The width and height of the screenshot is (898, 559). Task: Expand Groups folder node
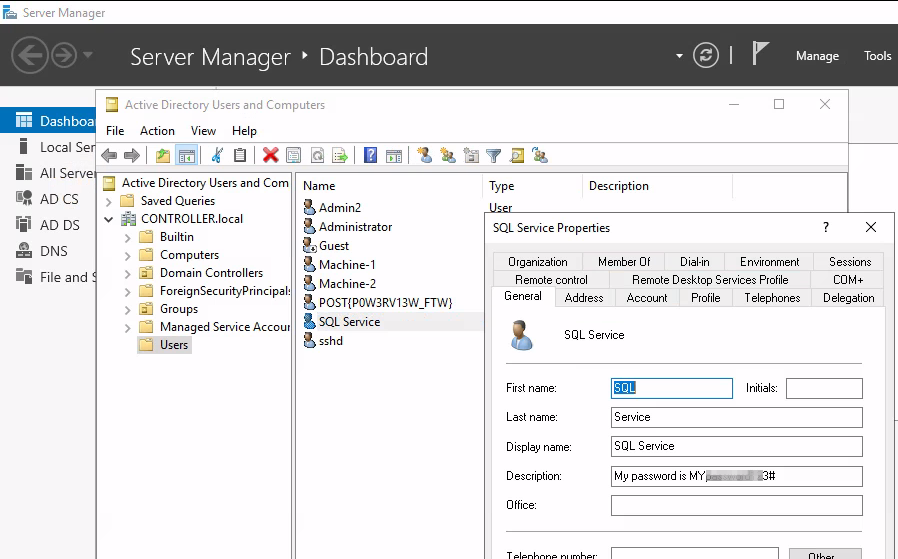pyautogui.click(x=128, y=310)
